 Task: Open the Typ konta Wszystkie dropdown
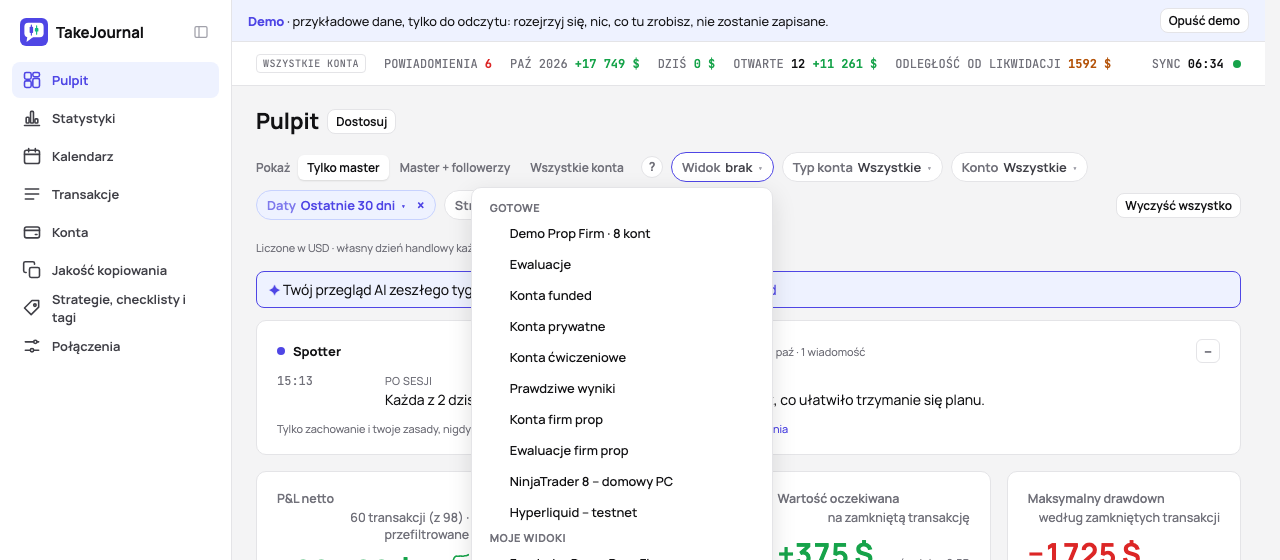[862, 167]
